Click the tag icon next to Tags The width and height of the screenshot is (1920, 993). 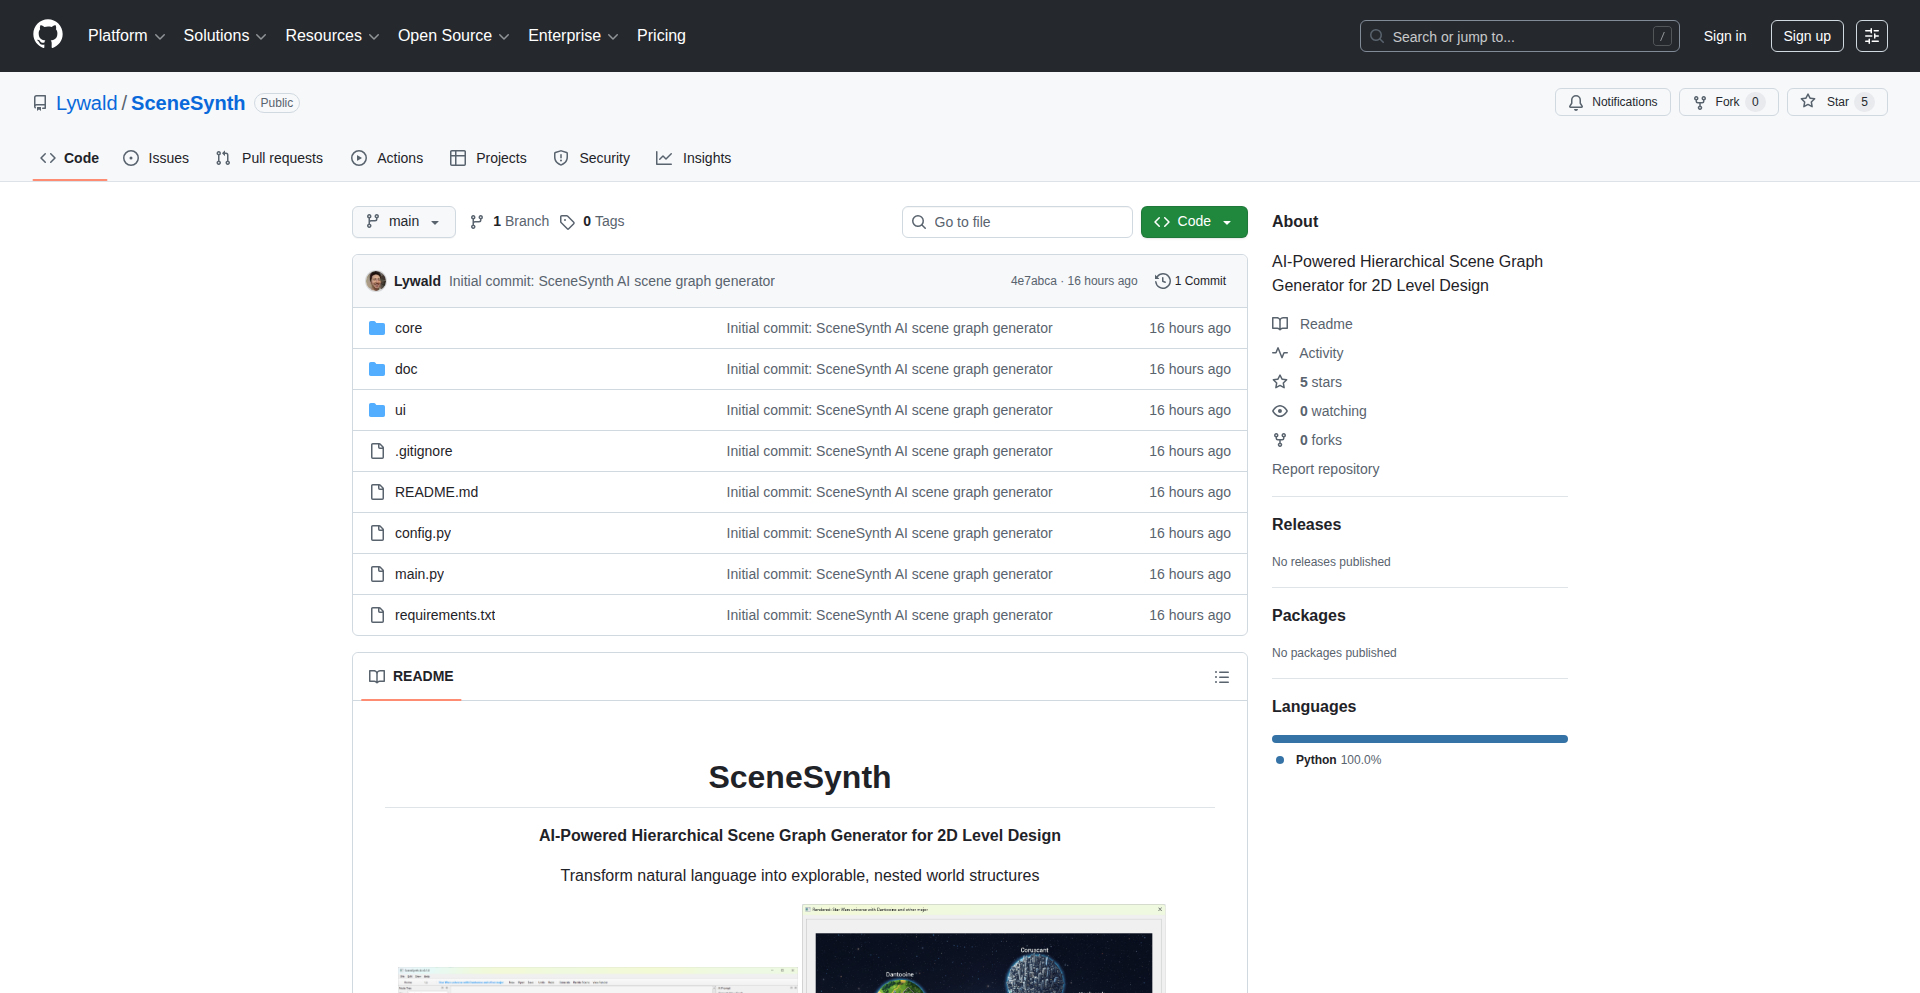567,222
